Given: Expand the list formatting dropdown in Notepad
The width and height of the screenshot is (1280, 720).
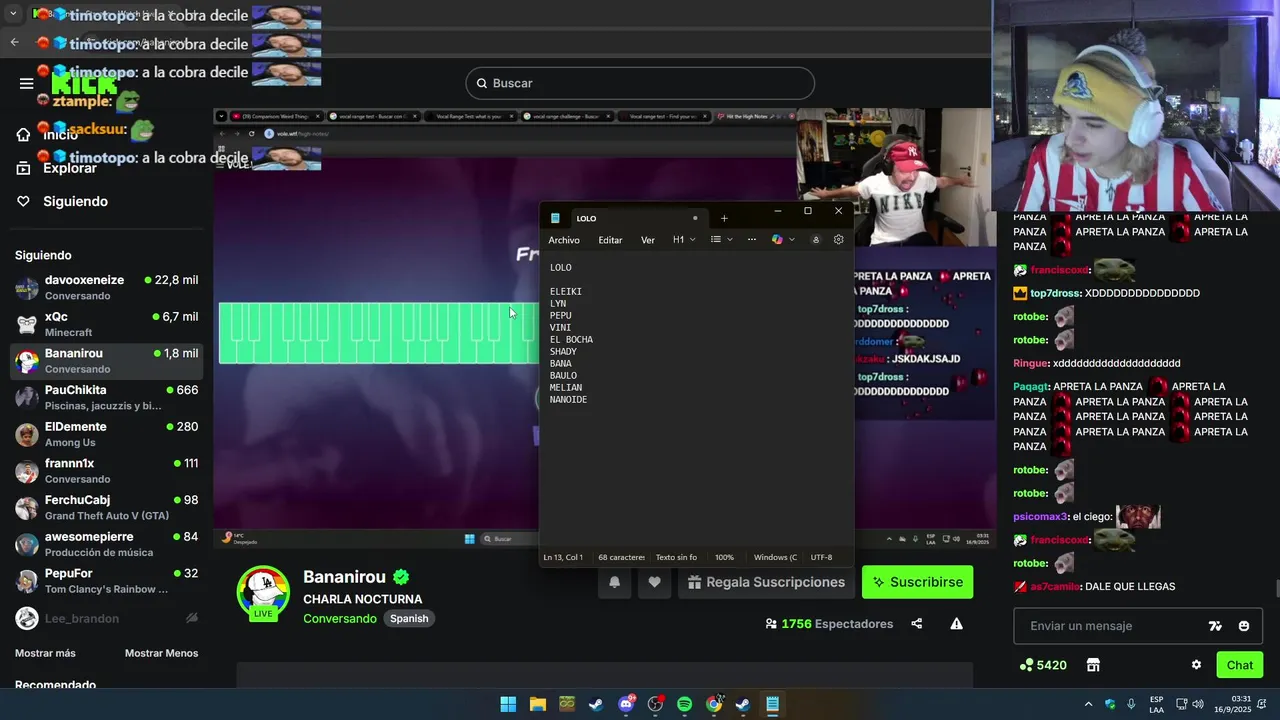Looking at the screenshot, I should pos(721,240).
